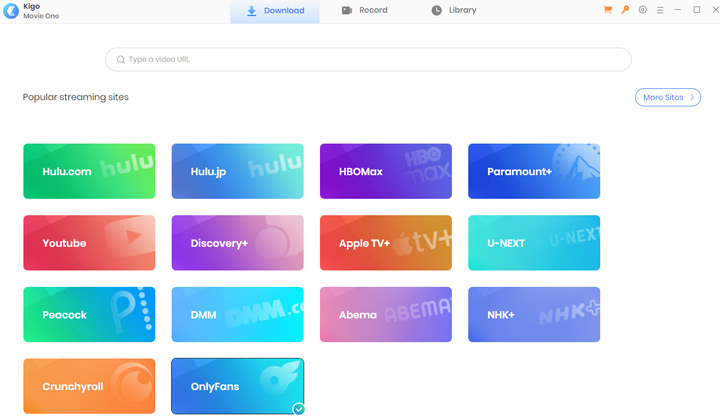Open the Peacock site tile

[x=89, y=315]
